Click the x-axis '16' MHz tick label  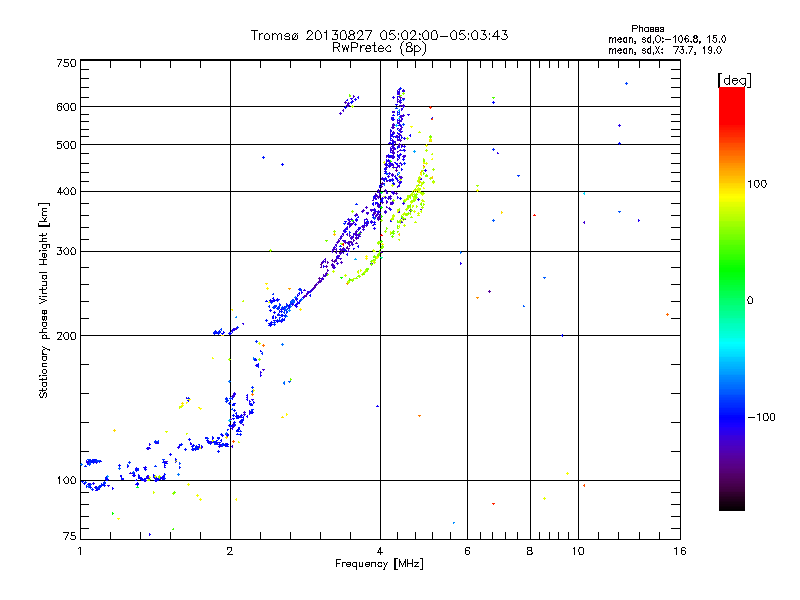(680, 551)
